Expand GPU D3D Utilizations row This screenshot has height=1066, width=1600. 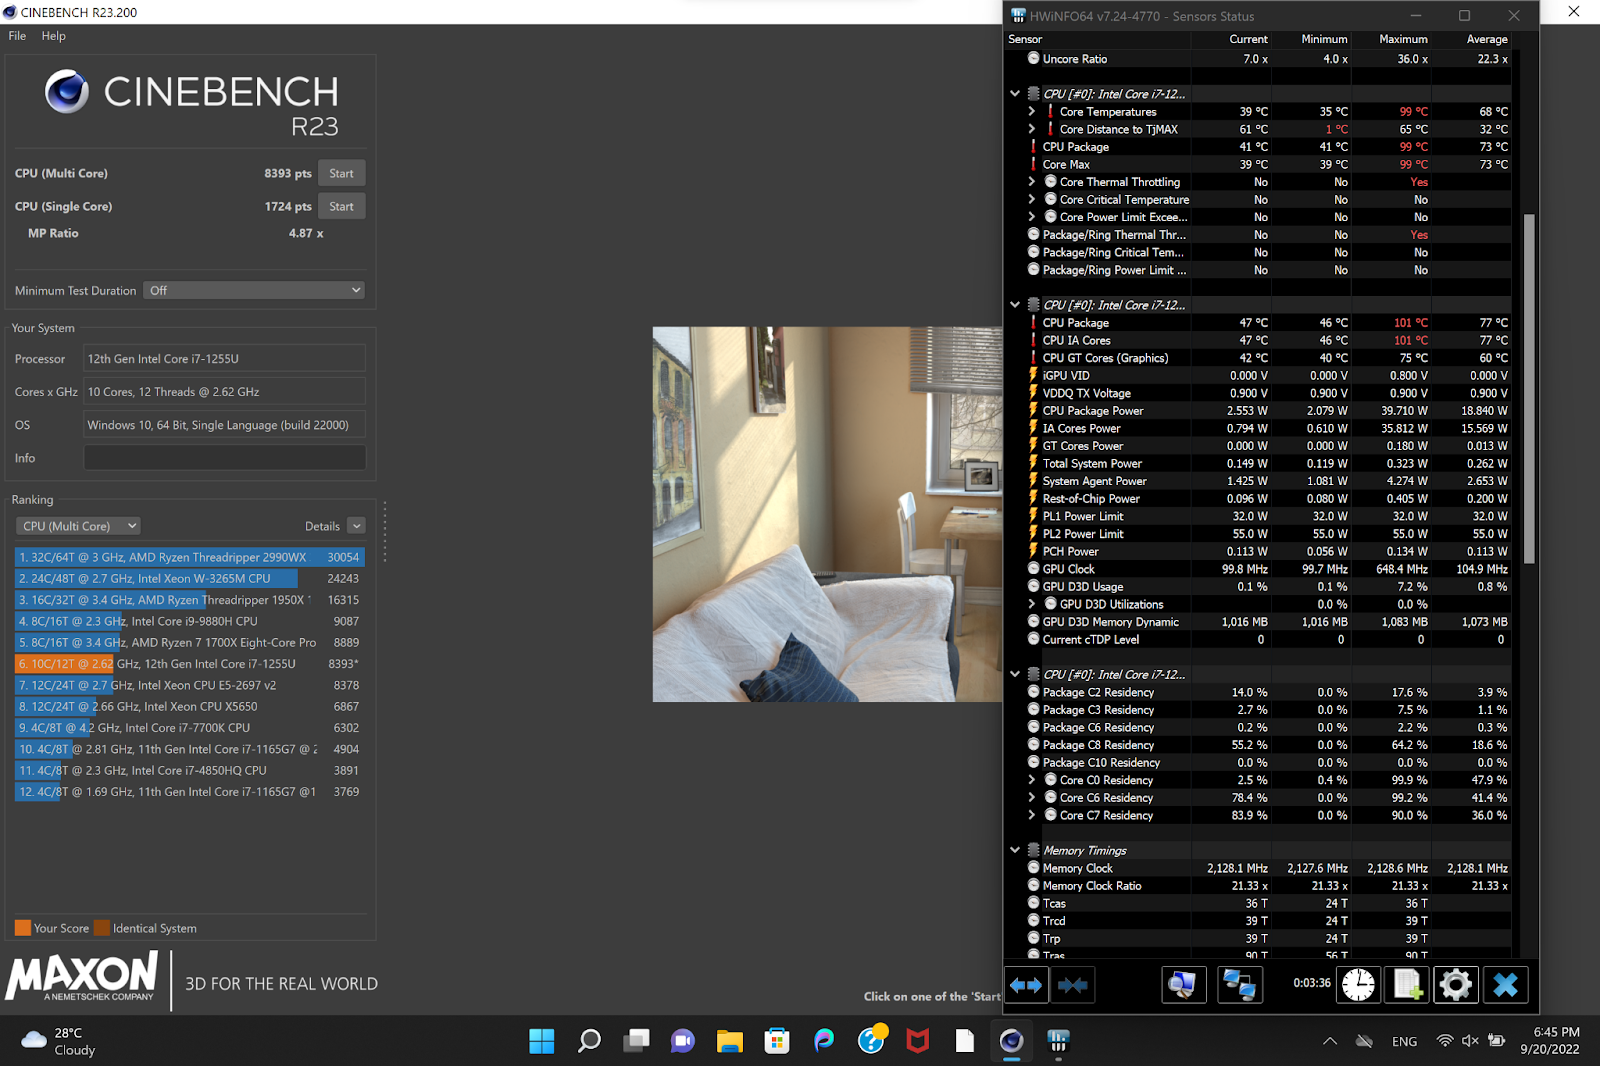point(1031,604)
